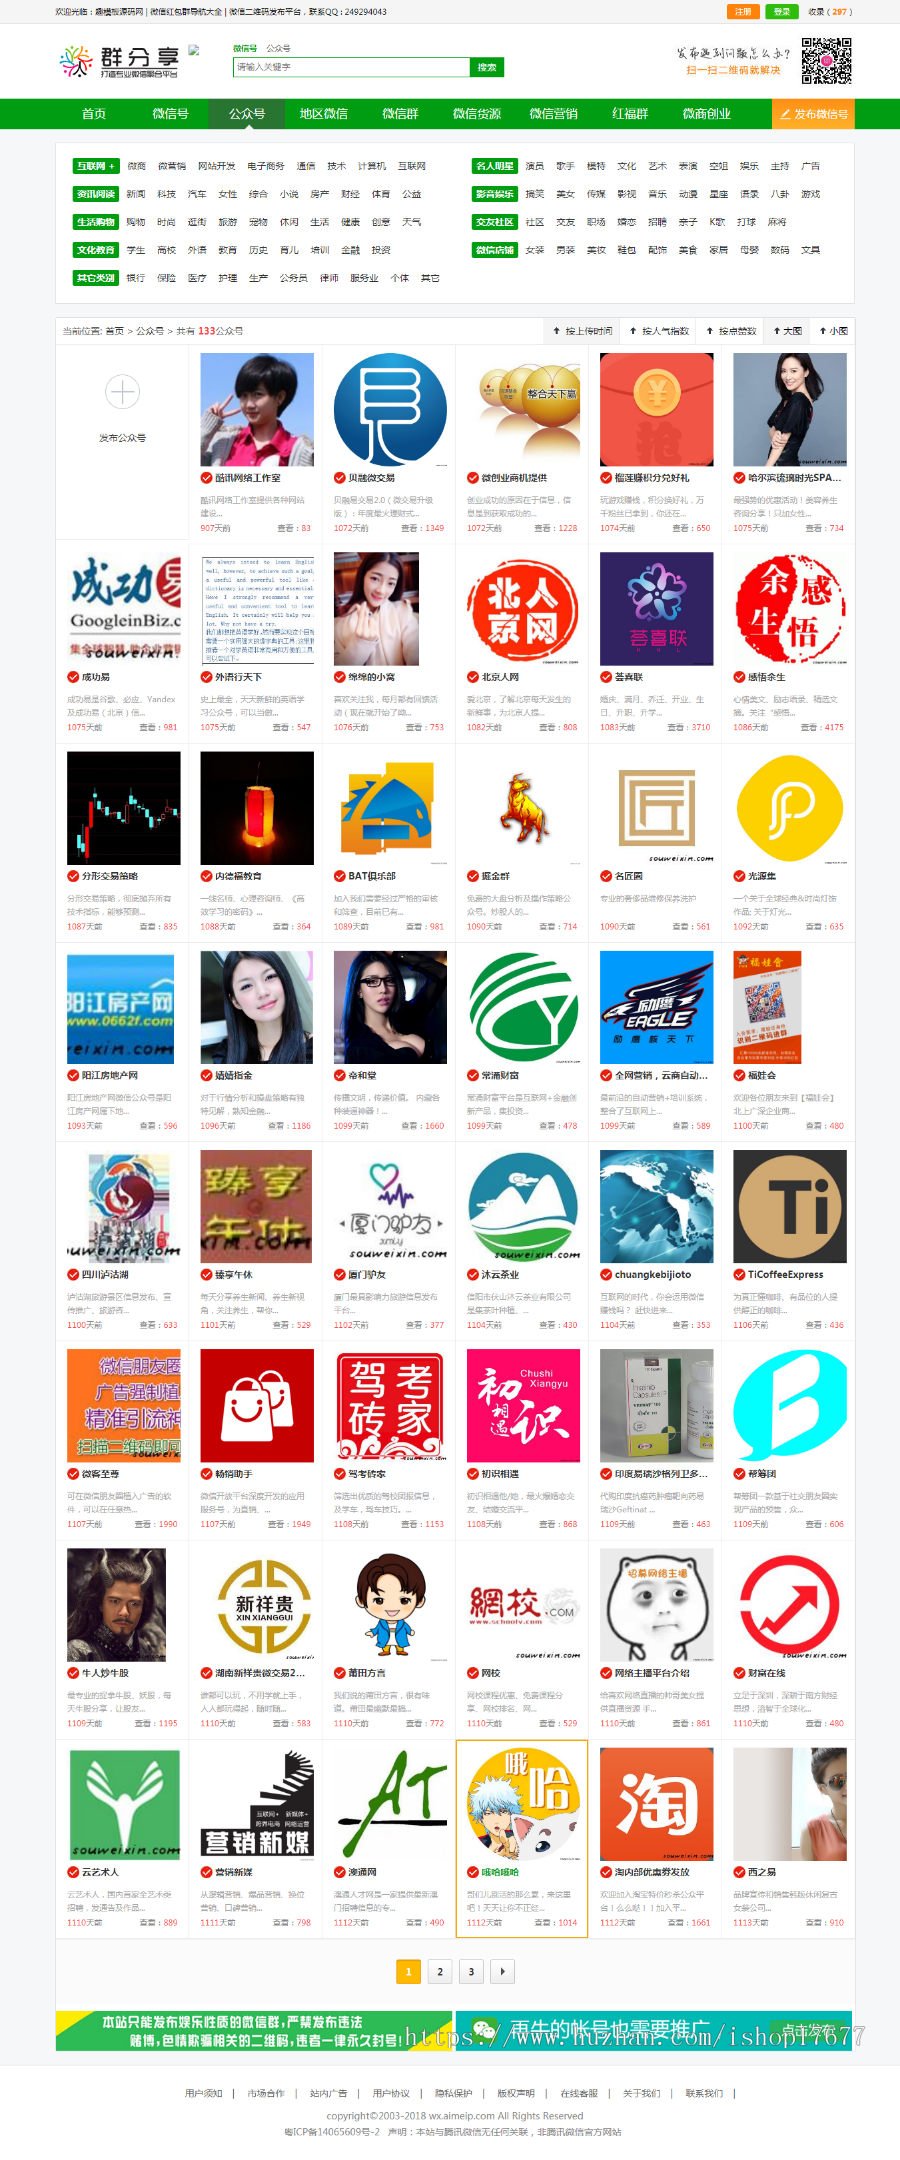
Task: Click the 群分享 site logo
Action: click(119, 62)
